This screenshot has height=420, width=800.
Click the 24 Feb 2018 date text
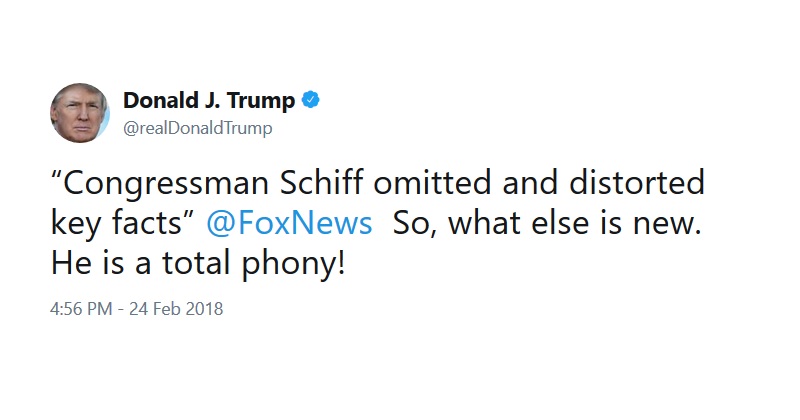point(176,309)
